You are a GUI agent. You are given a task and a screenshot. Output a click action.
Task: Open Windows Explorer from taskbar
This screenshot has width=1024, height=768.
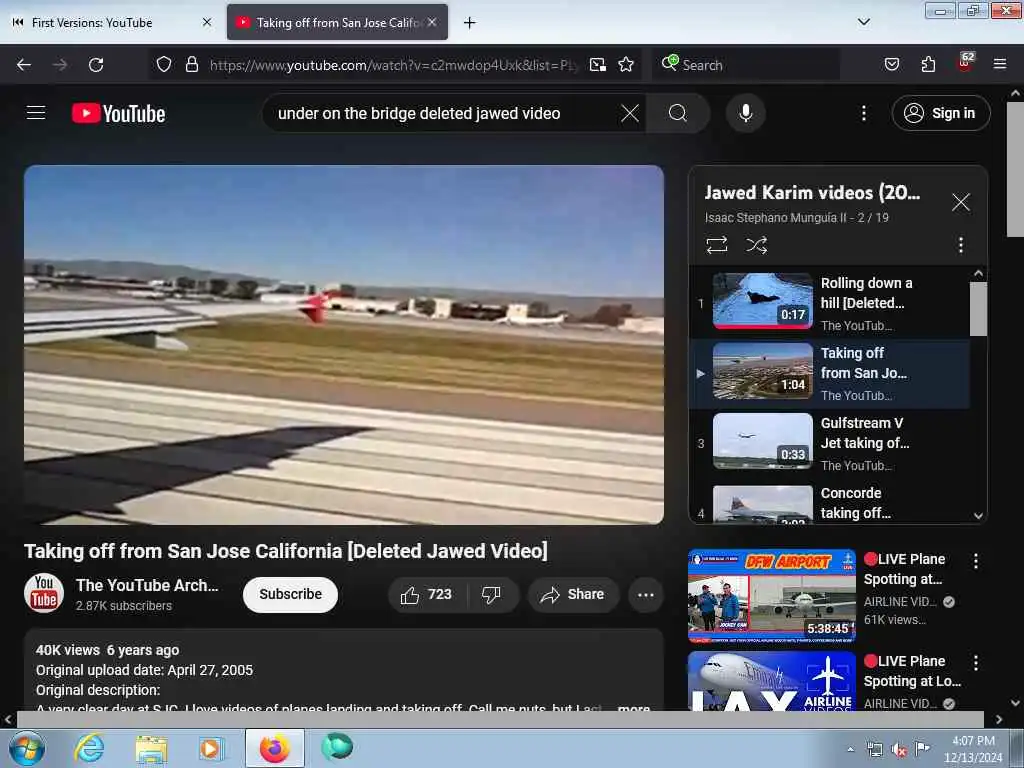[x=151, y=748]
